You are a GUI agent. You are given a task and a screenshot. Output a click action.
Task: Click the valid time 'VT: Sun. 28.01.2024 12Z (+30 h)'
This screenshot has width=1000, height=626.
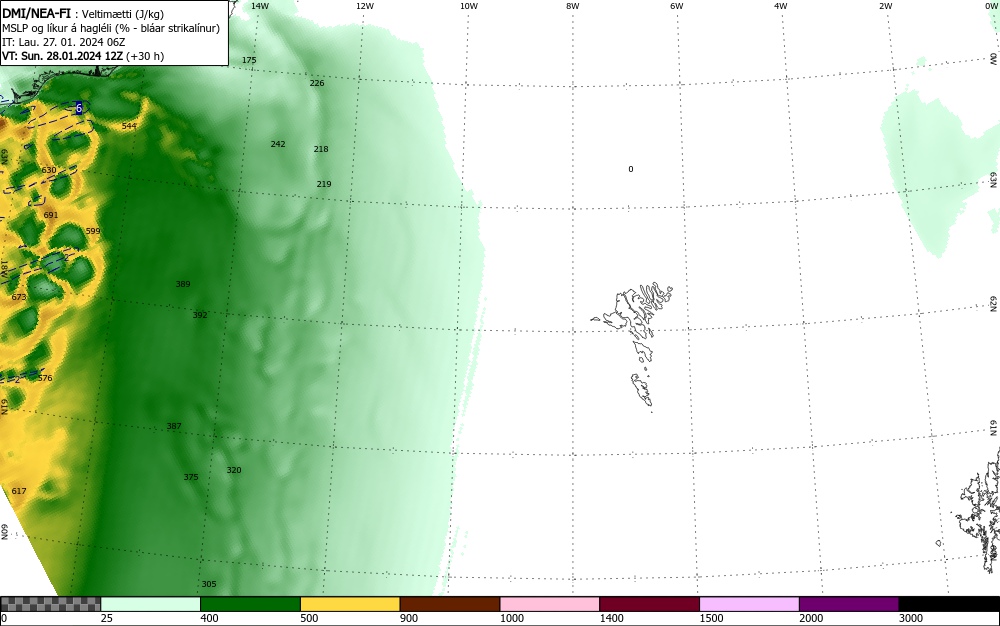click(83, 56)
